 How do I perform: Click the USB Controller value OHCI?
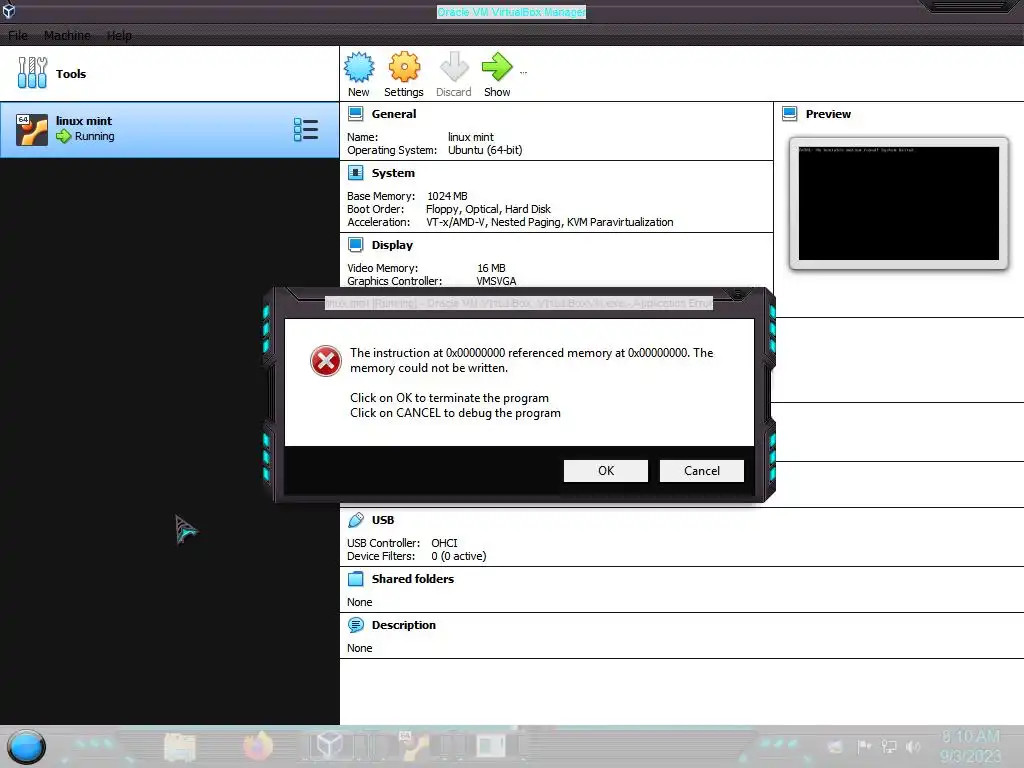(444, 543)
